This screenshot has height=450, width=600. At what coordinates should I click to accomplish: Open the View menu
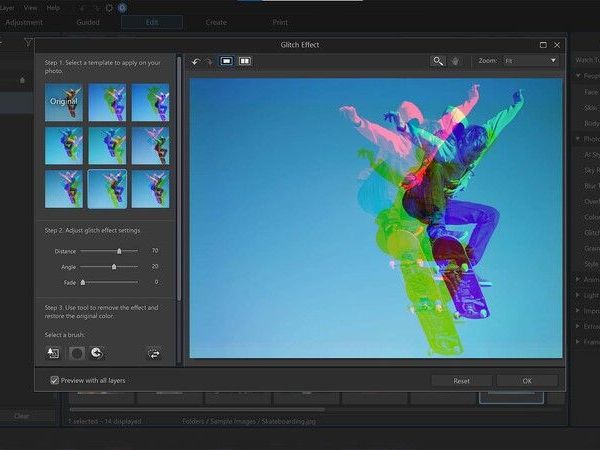[x=30, y=8]
